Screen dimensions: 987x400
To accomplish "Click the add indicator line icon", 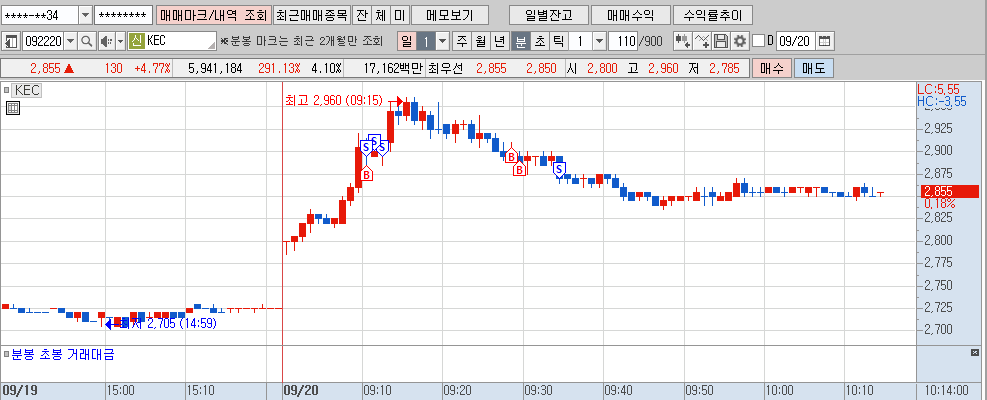I will 702,42.
